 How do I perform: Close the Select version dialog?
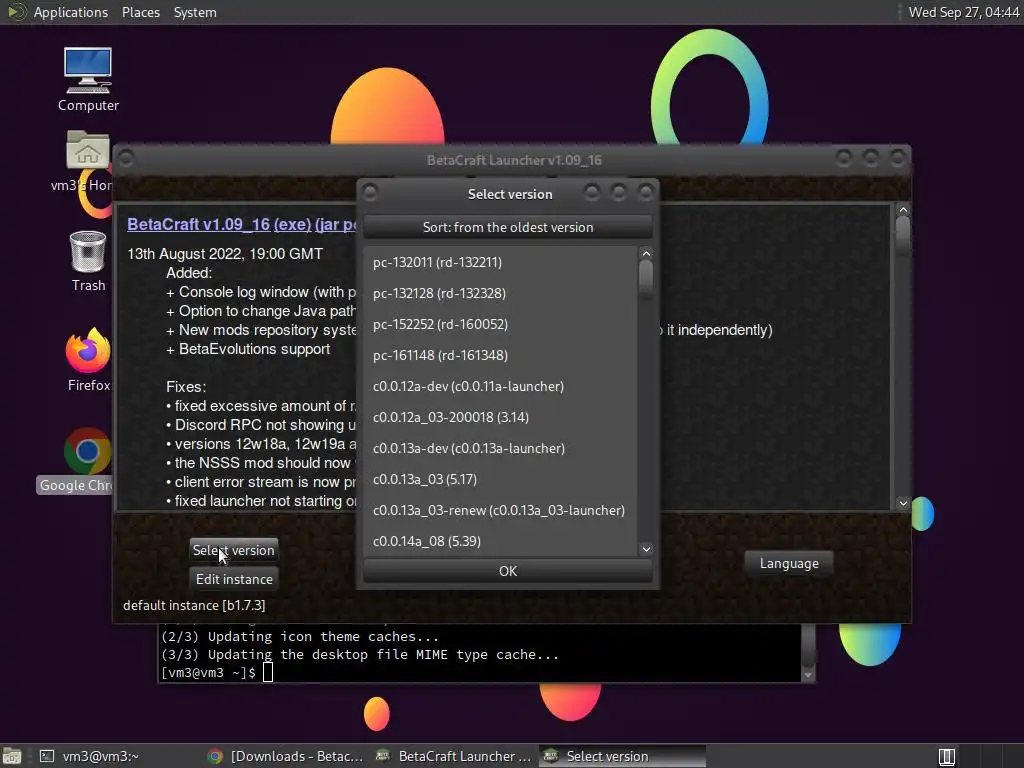645,192
